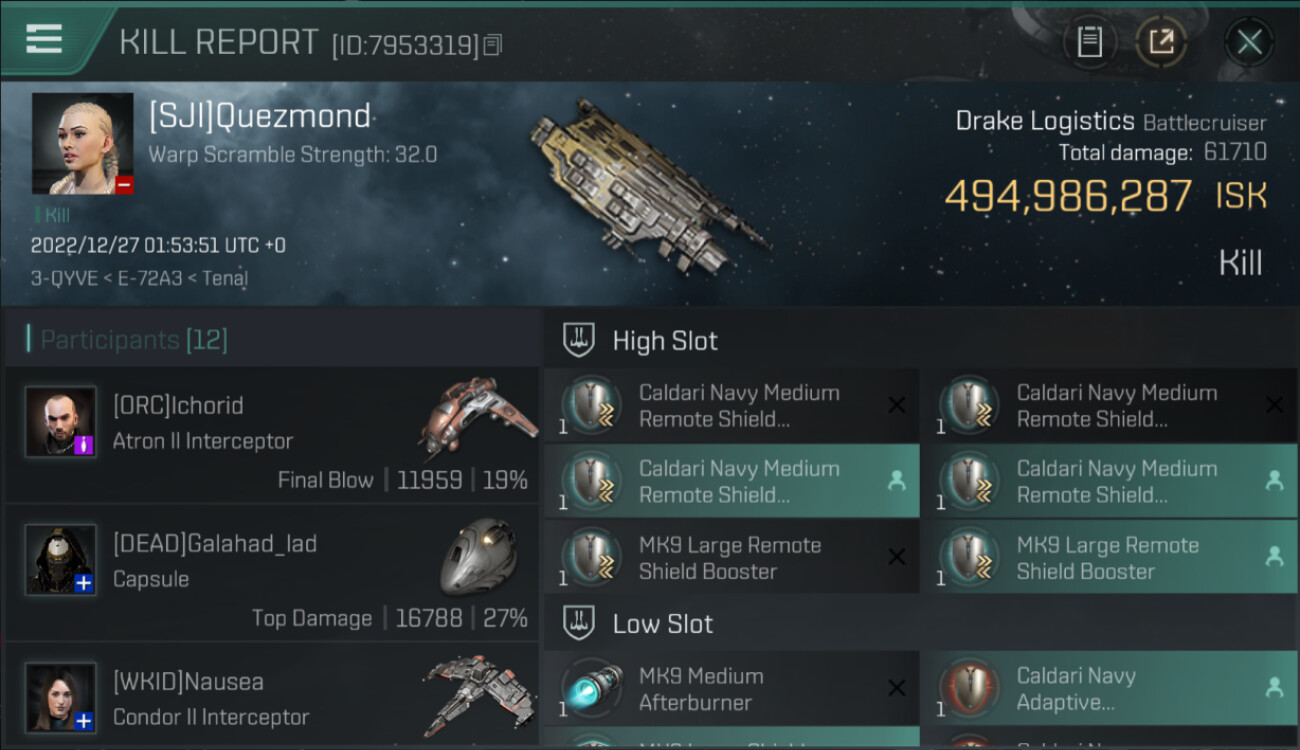Viewport: 1300px width, 750px height.
Task: View Quezmond's character portrait
Action: [82, 143]
